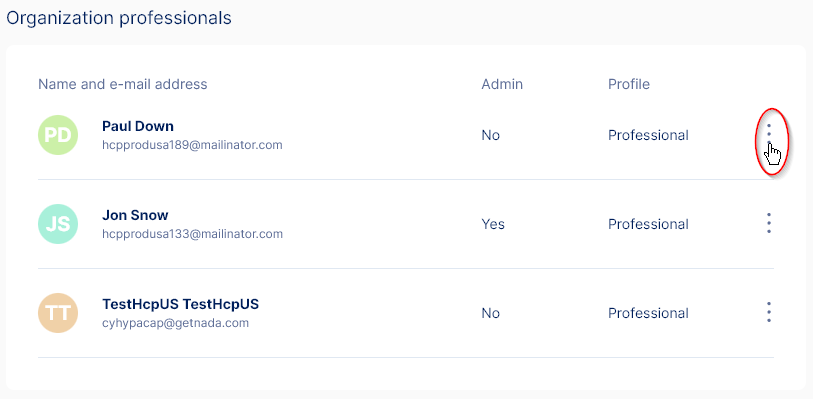Click the hcpprodusa189@mailinator.com email address
The width and height of the screenshot is (813, 399).
[x=192, y=145]
